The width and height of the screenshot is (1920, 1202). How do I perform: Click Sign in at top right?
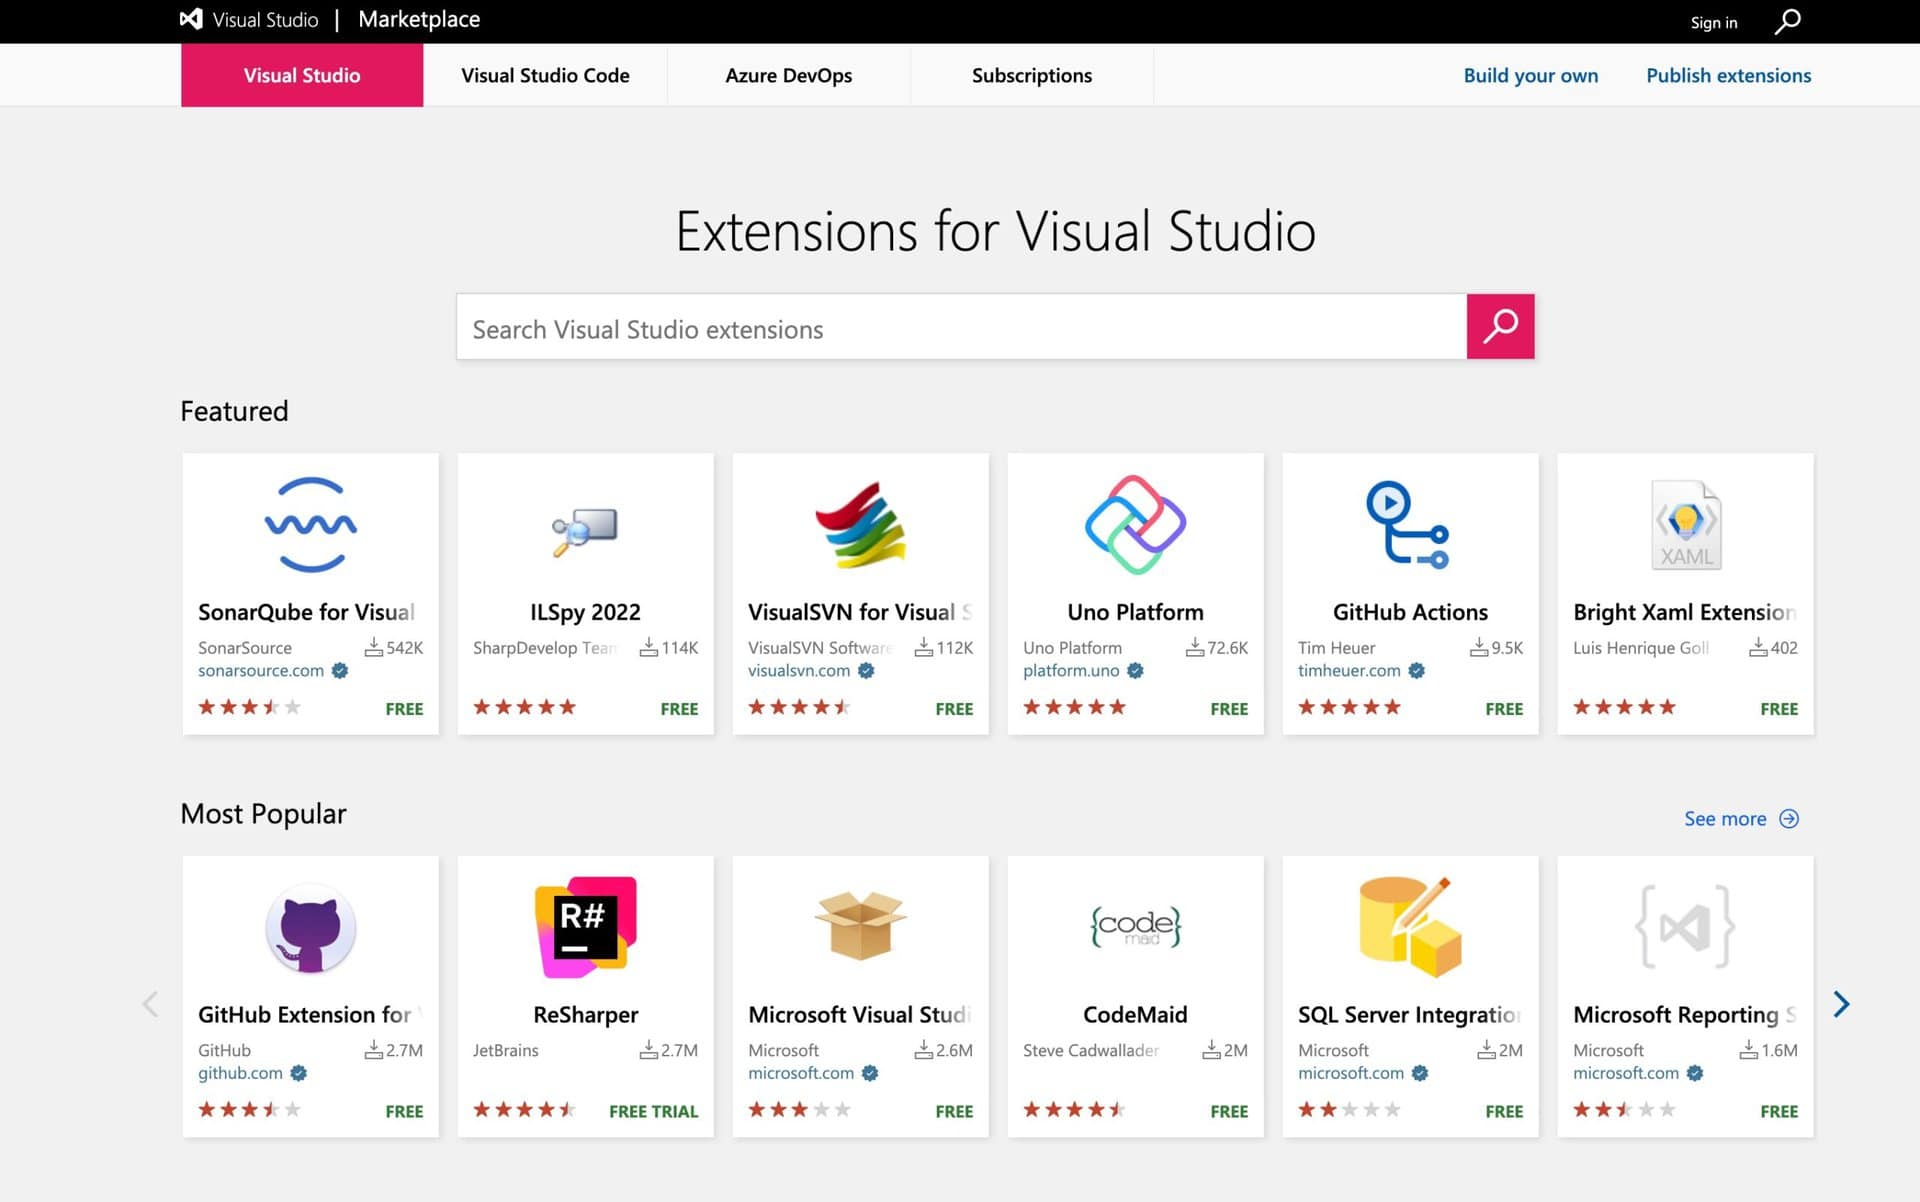pos(1713,23)
